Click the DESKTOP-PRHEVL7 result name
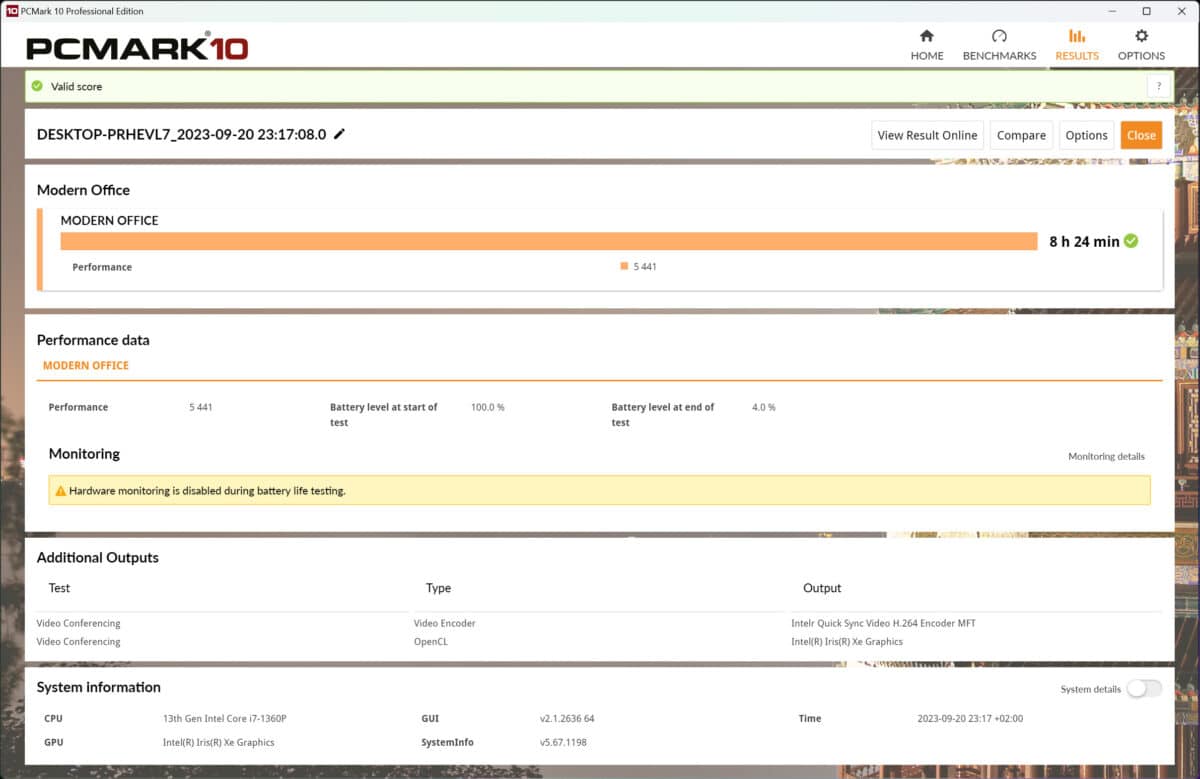This screenshot has height=779, width=1200. click(x=181, y=134)
